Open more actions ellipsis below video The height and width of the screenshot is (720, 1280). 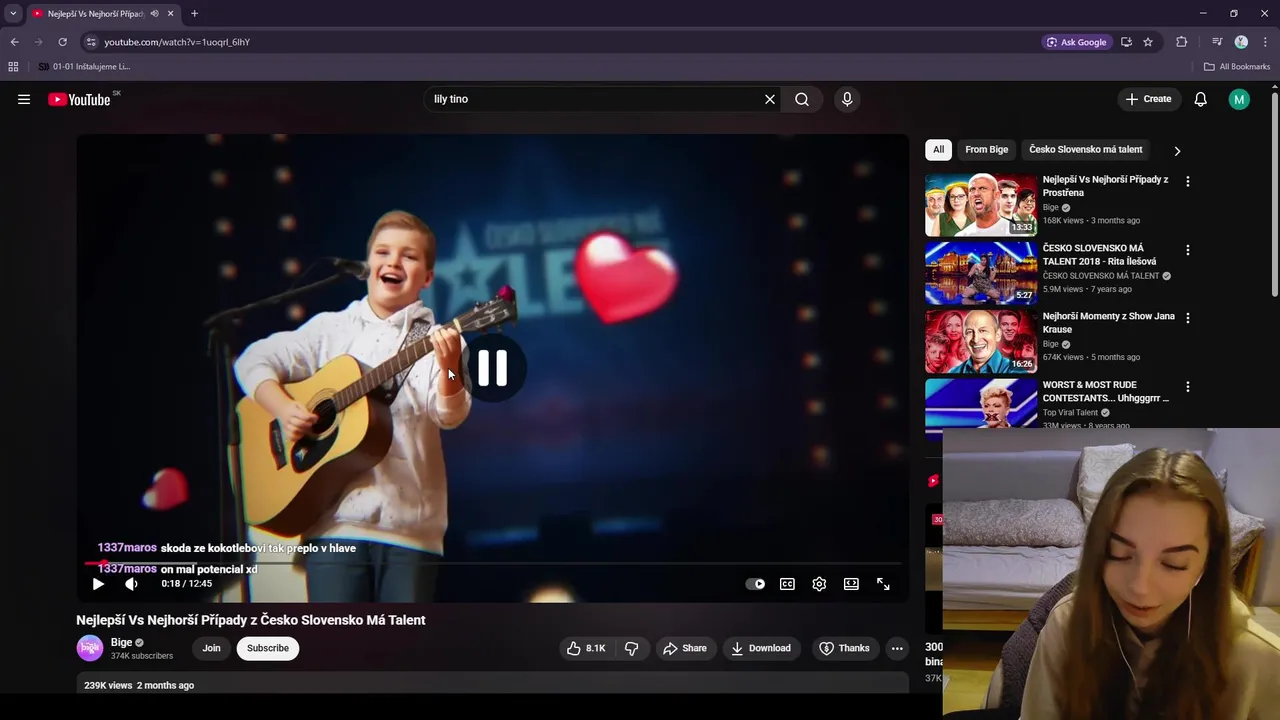[x=897, y=648]
